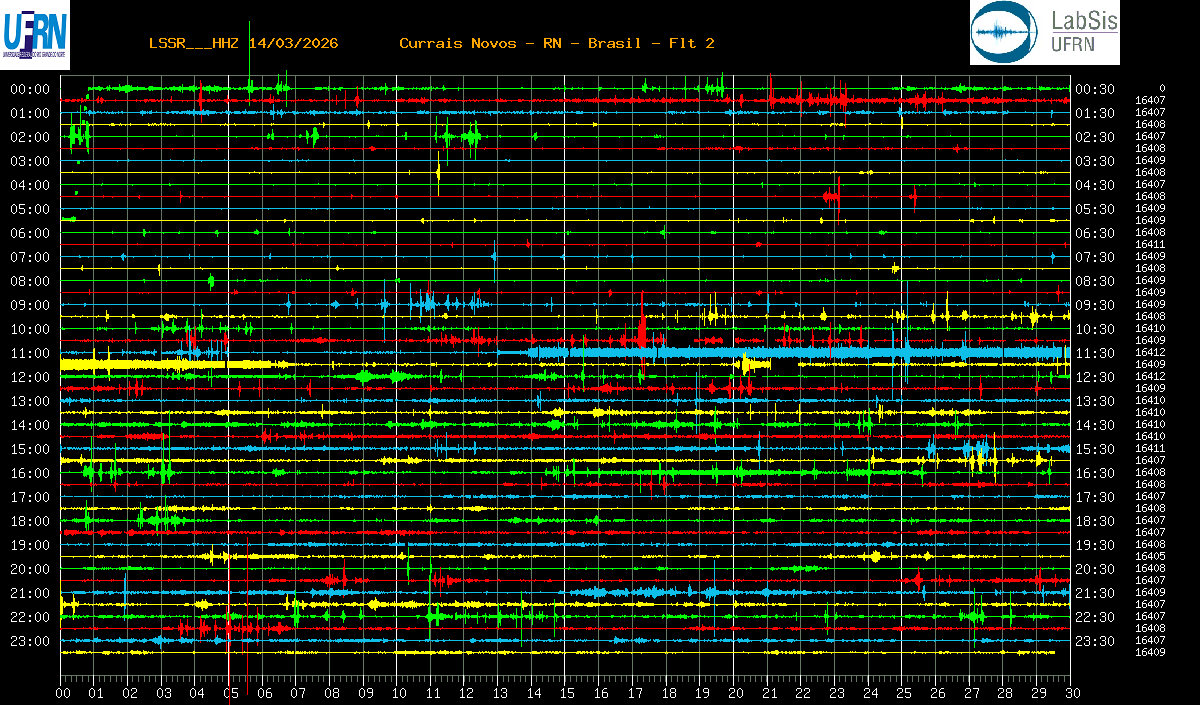The width and height of the screenshot is (1200, 705).
Task: Select the 20:30 label on right side
Action: point(1094,569)
